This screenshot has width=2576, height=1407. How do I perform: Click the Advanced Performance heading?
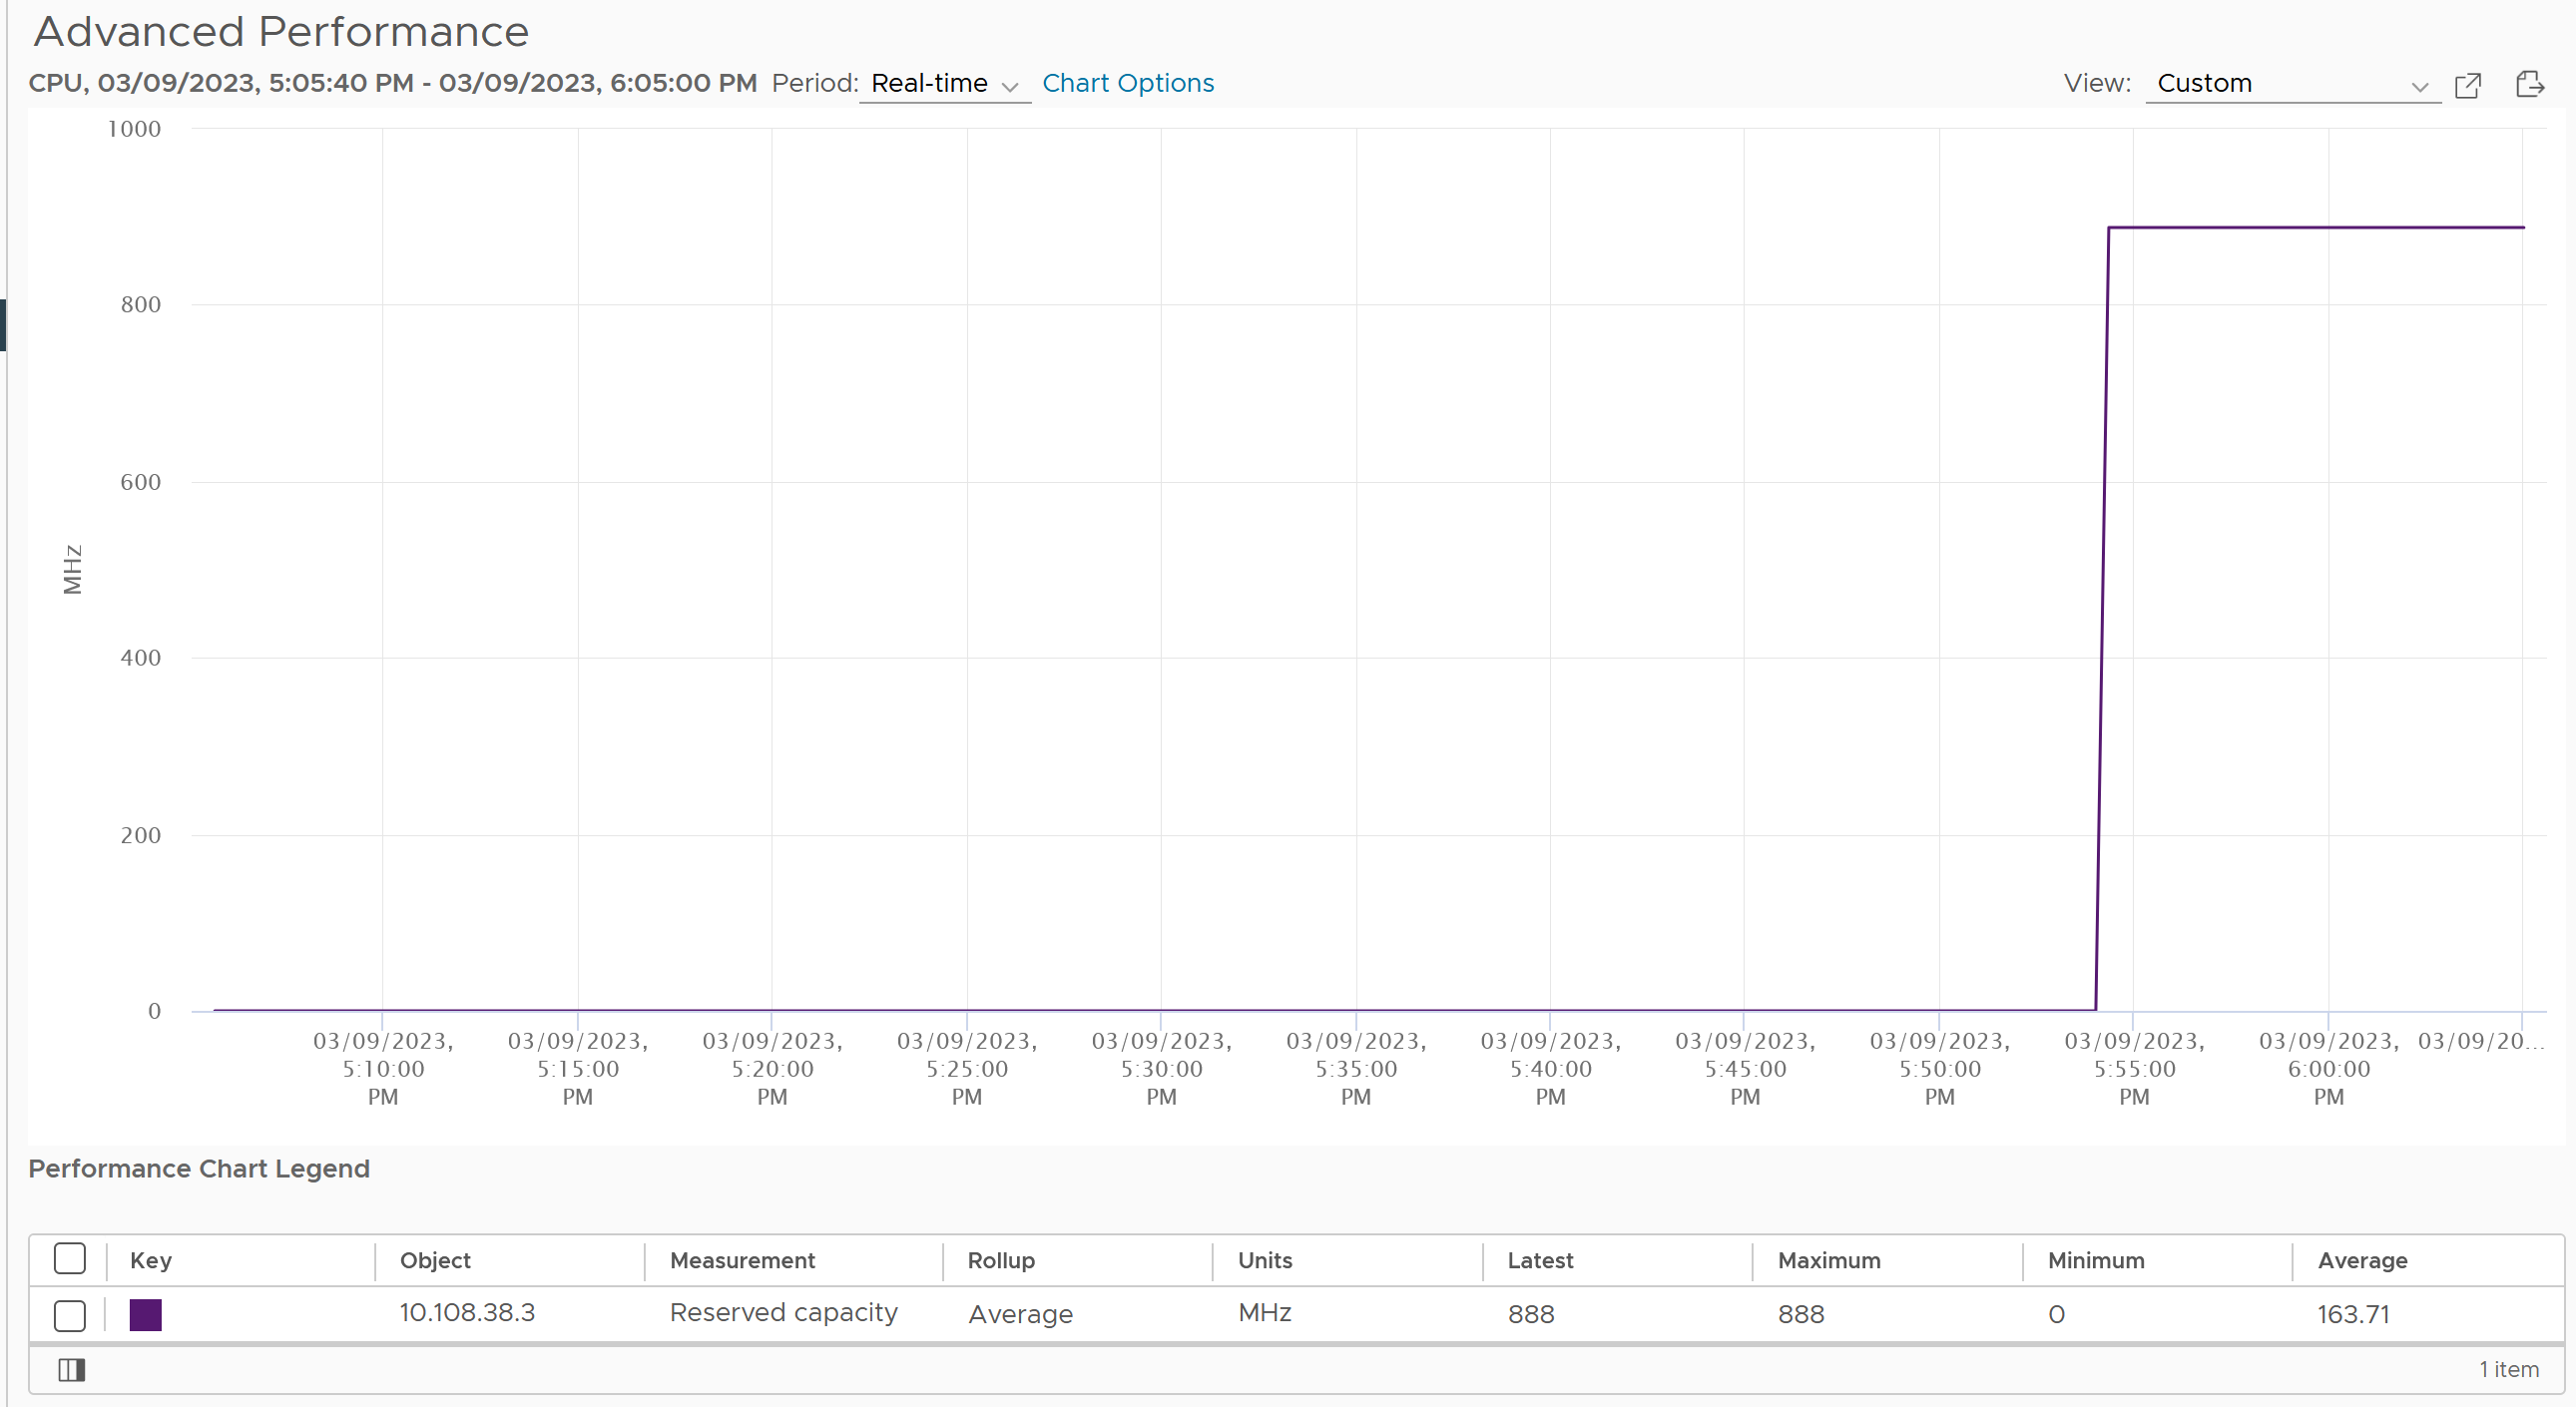point(281,32)
